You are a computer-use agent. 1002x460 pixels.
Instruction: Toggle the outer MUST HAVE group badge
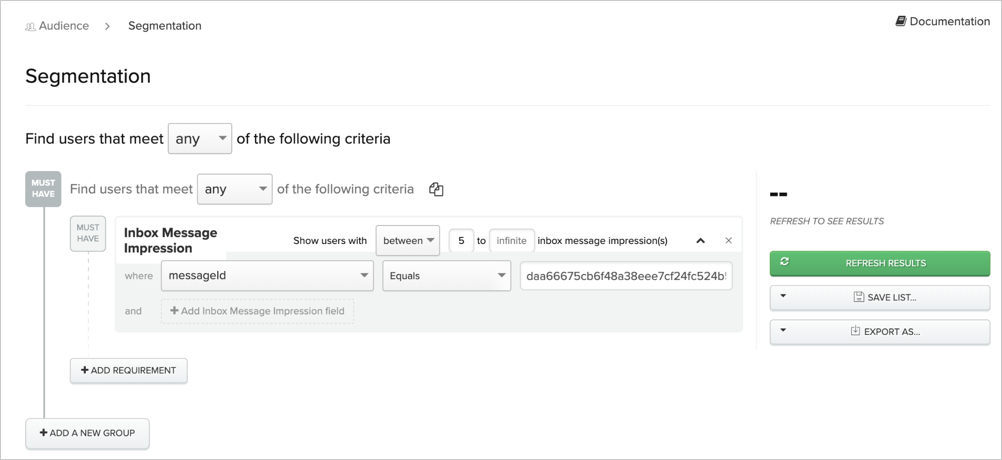click(43, 188)
